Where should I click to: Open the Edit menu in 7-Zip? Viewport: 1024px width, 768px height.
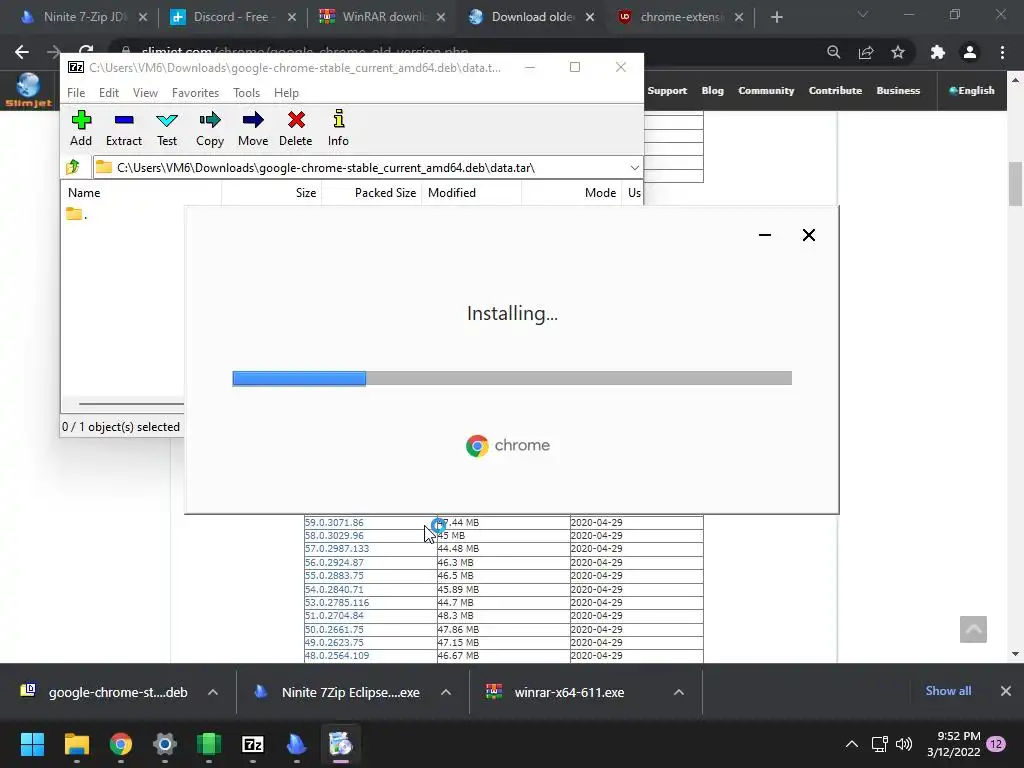pos(108,93)
